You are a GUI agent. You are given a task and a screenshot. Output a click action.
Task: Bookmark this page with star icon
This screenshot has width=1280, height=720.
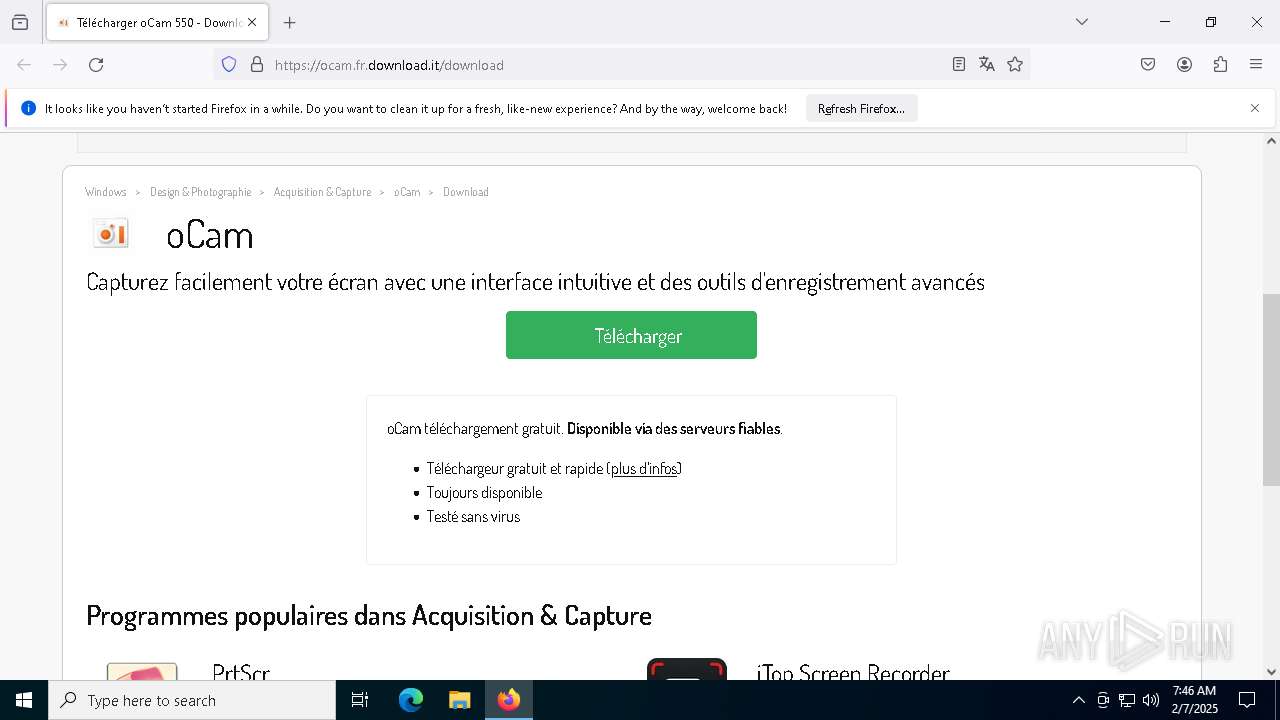click(1015, 65)
